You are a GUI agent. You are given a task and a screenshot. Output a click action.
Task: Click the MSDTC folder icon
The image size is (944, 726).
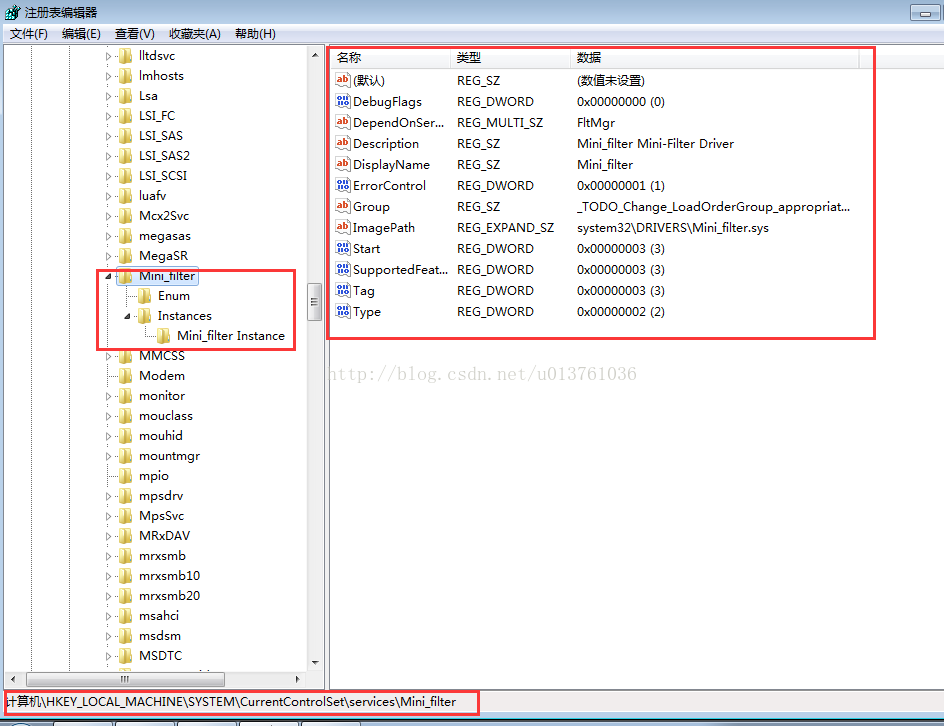(125, 656)
